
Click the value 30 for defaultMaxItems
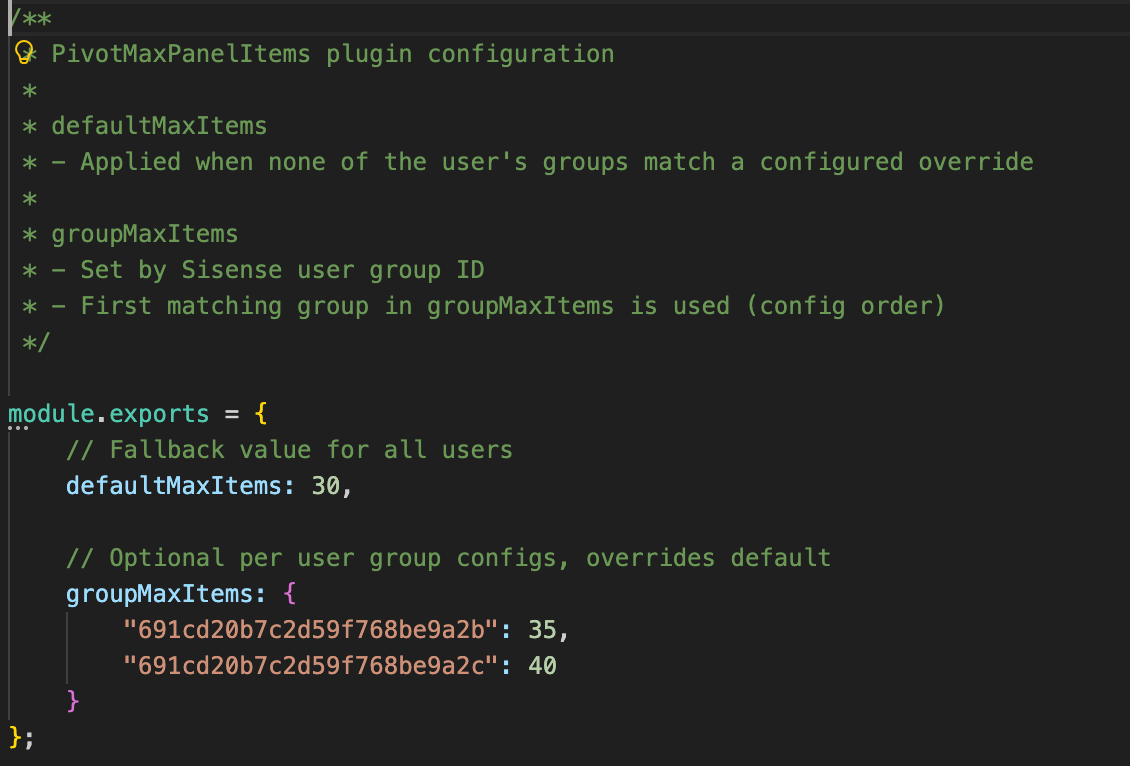326,486
